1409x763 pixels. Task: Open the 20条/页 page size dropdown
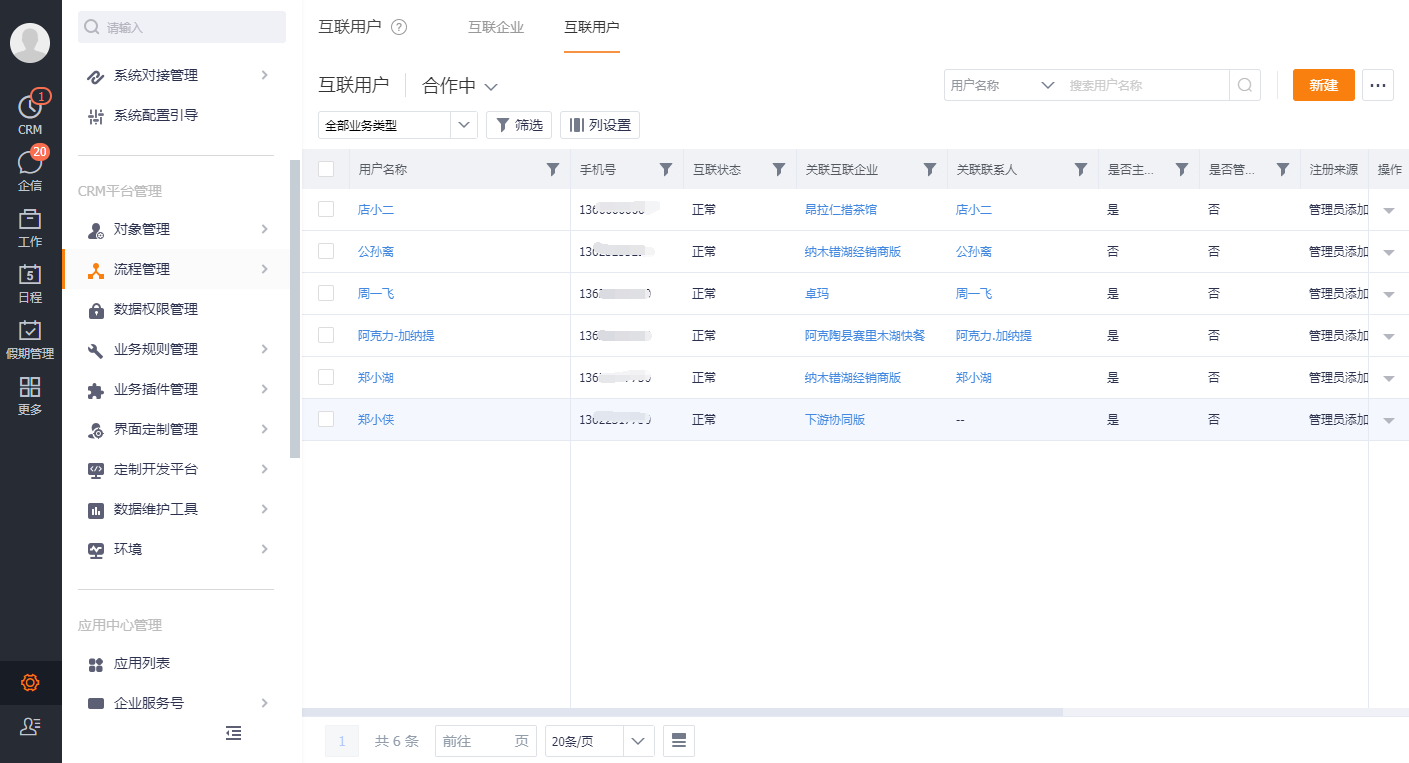(600, 741)
